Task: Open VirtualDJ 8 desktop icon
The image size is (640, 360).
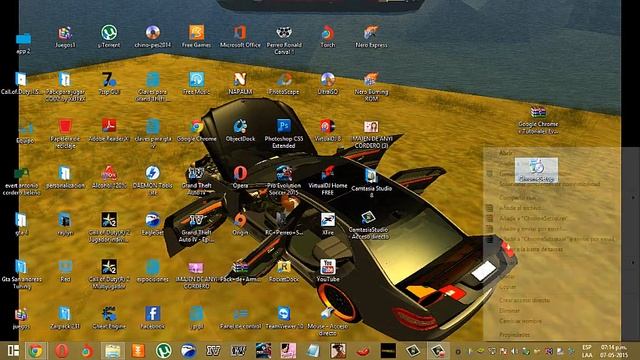Action: [327, 130]
